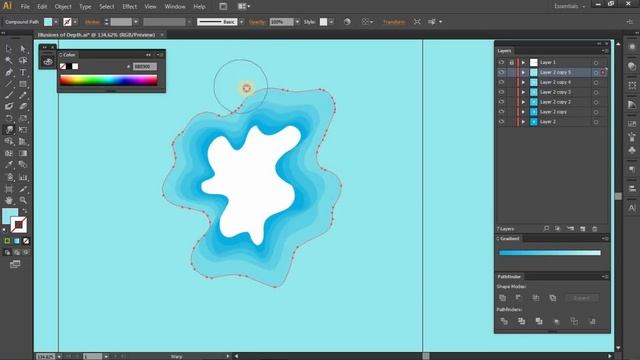Open the Effect menu
Image resolution: width=640 pixels, height=360 pixels.
(129, 7)
